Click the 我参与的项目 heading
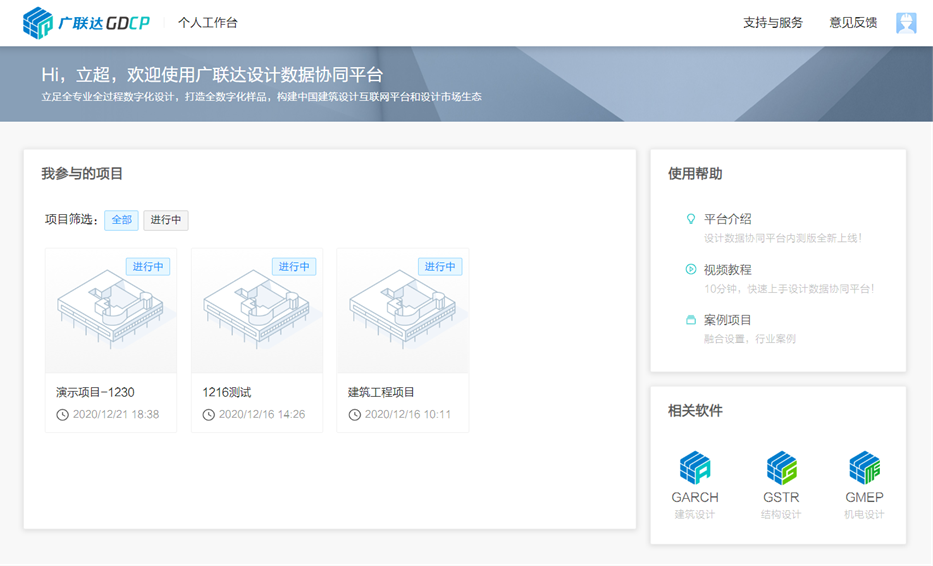 (x=82, y=174)
